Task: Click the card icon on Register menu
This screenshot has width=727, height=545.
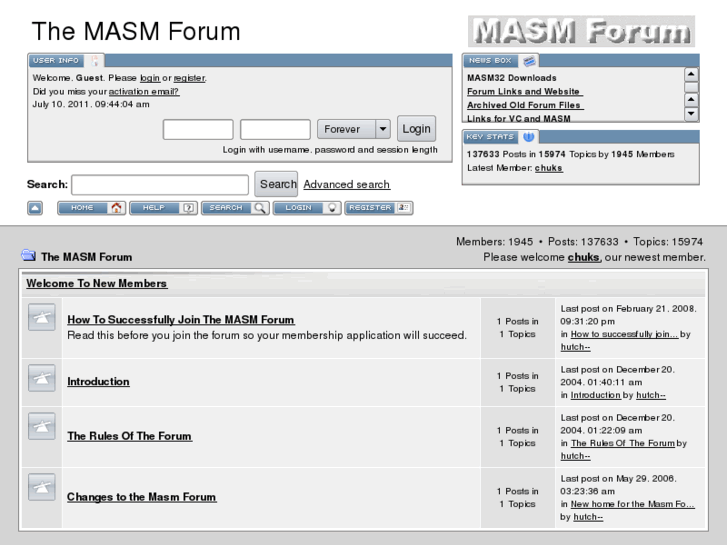Action: [x=403, y=208]
